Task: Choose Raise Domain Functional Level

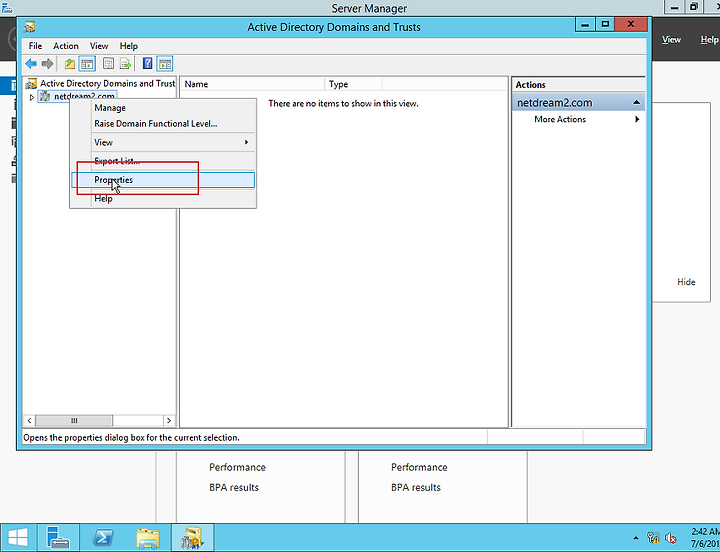Action: (163, 124)
